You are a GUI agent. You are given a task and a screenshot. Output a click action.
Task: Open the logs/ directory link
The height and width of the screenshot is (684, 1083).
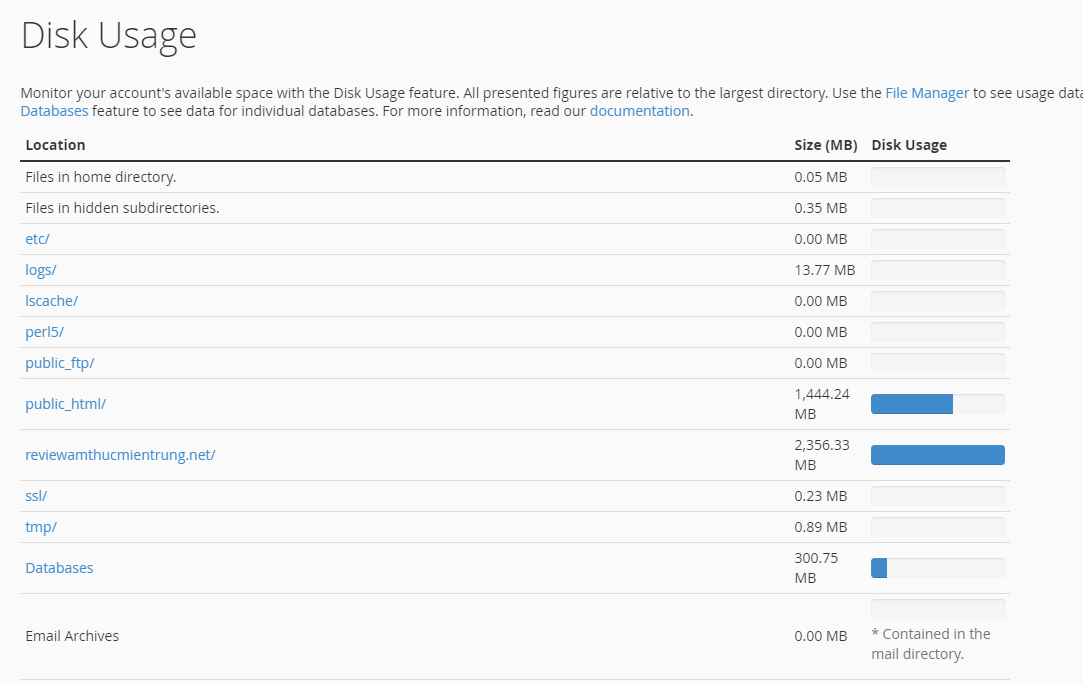[x=40, y=270]
